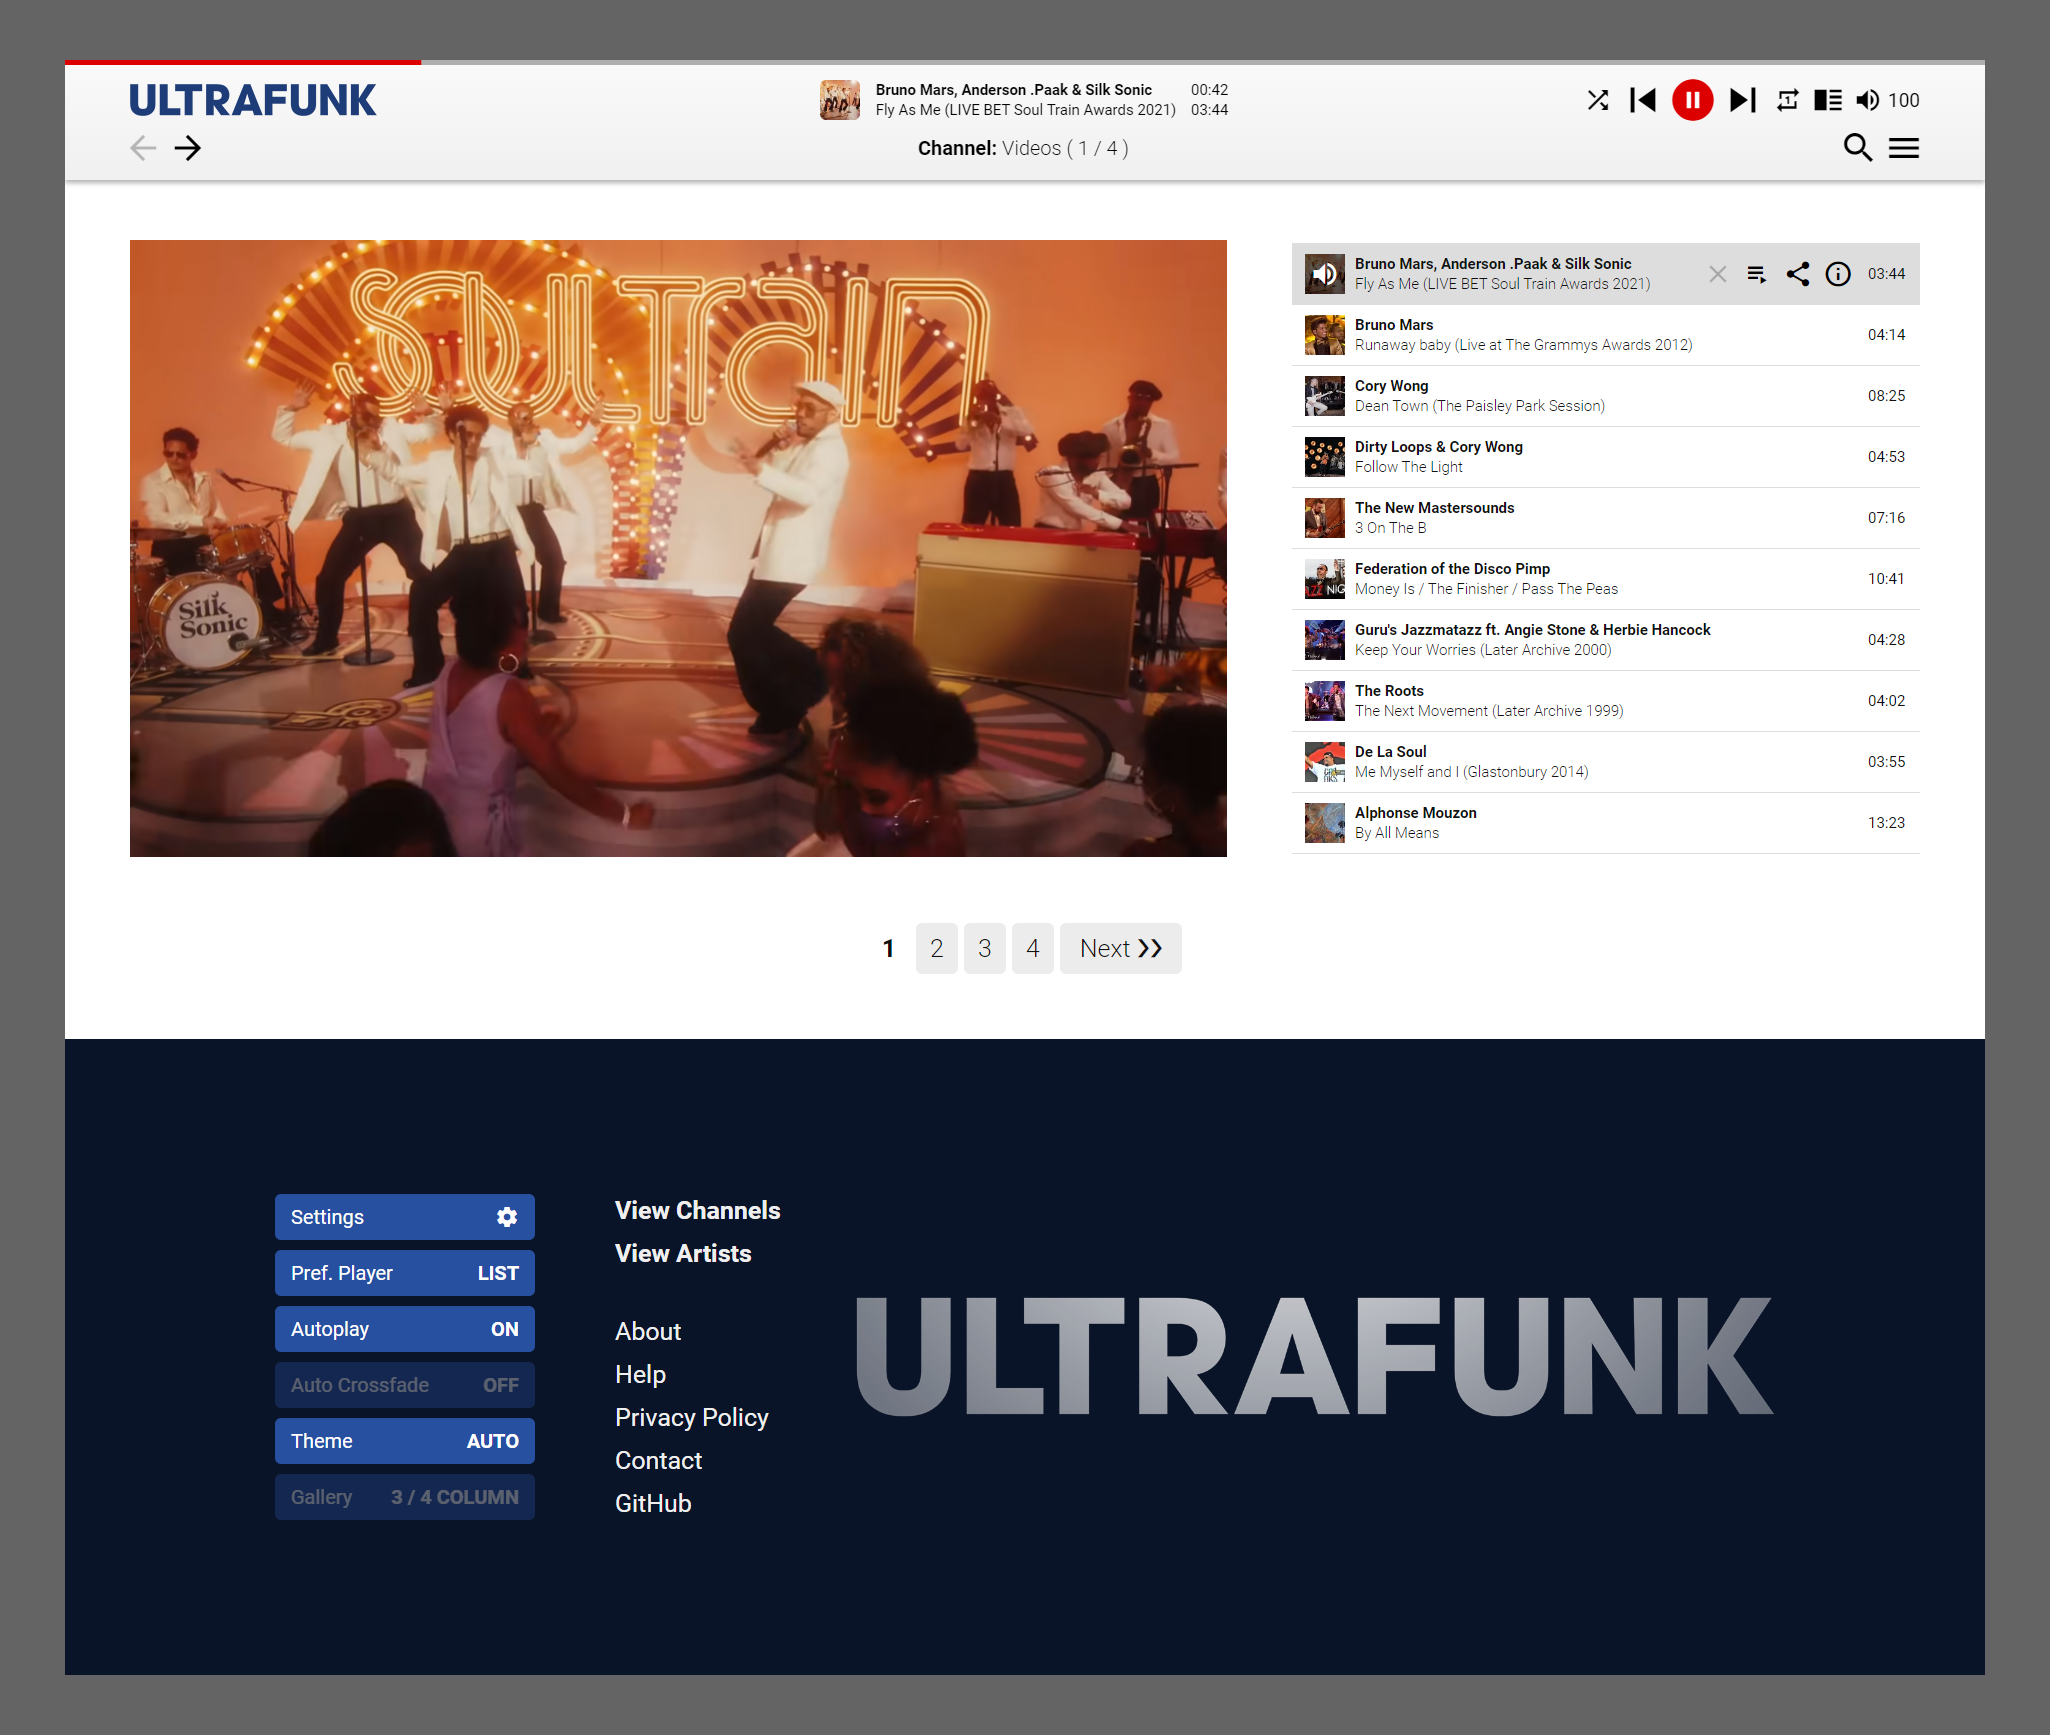The height and width of the screenshot is (1735, 2050).
Task: Click the large footer ULTRAFUNK logo
Action: pos(1315,1356)
